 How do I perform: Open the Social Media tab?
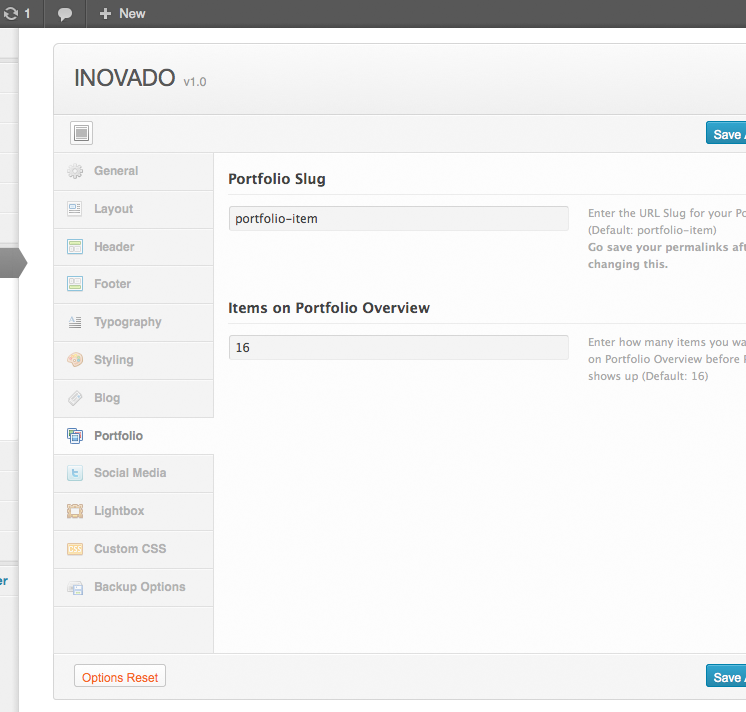(134, 473)
